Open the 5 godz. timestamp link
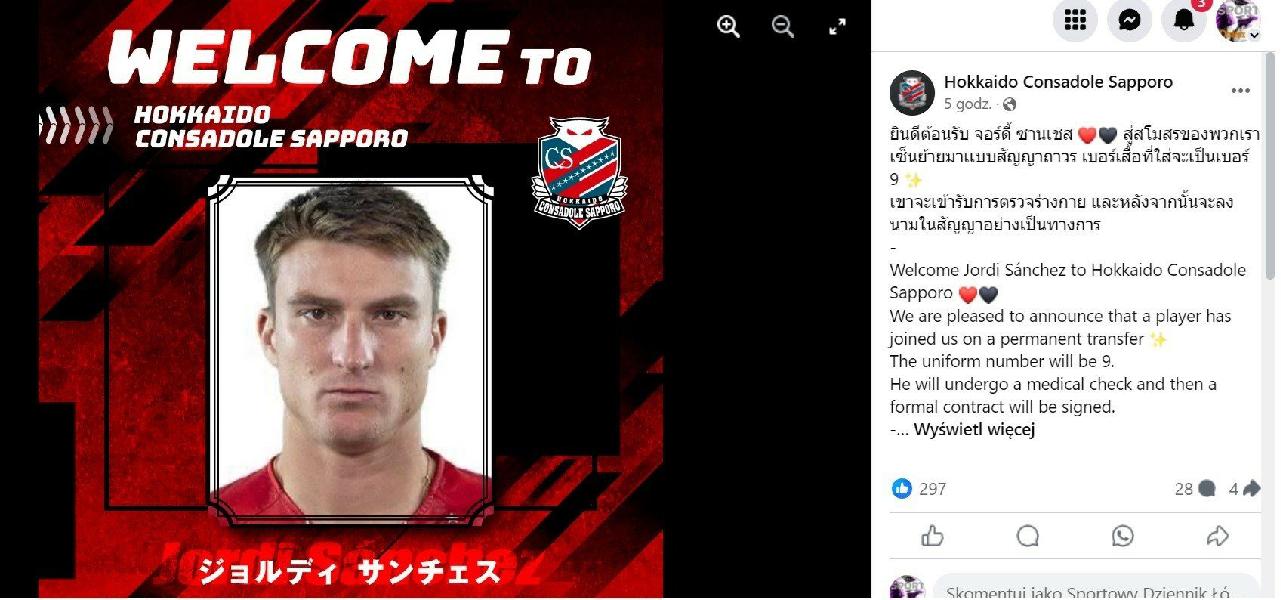1286x600 pixels. [x=967, y=104]
